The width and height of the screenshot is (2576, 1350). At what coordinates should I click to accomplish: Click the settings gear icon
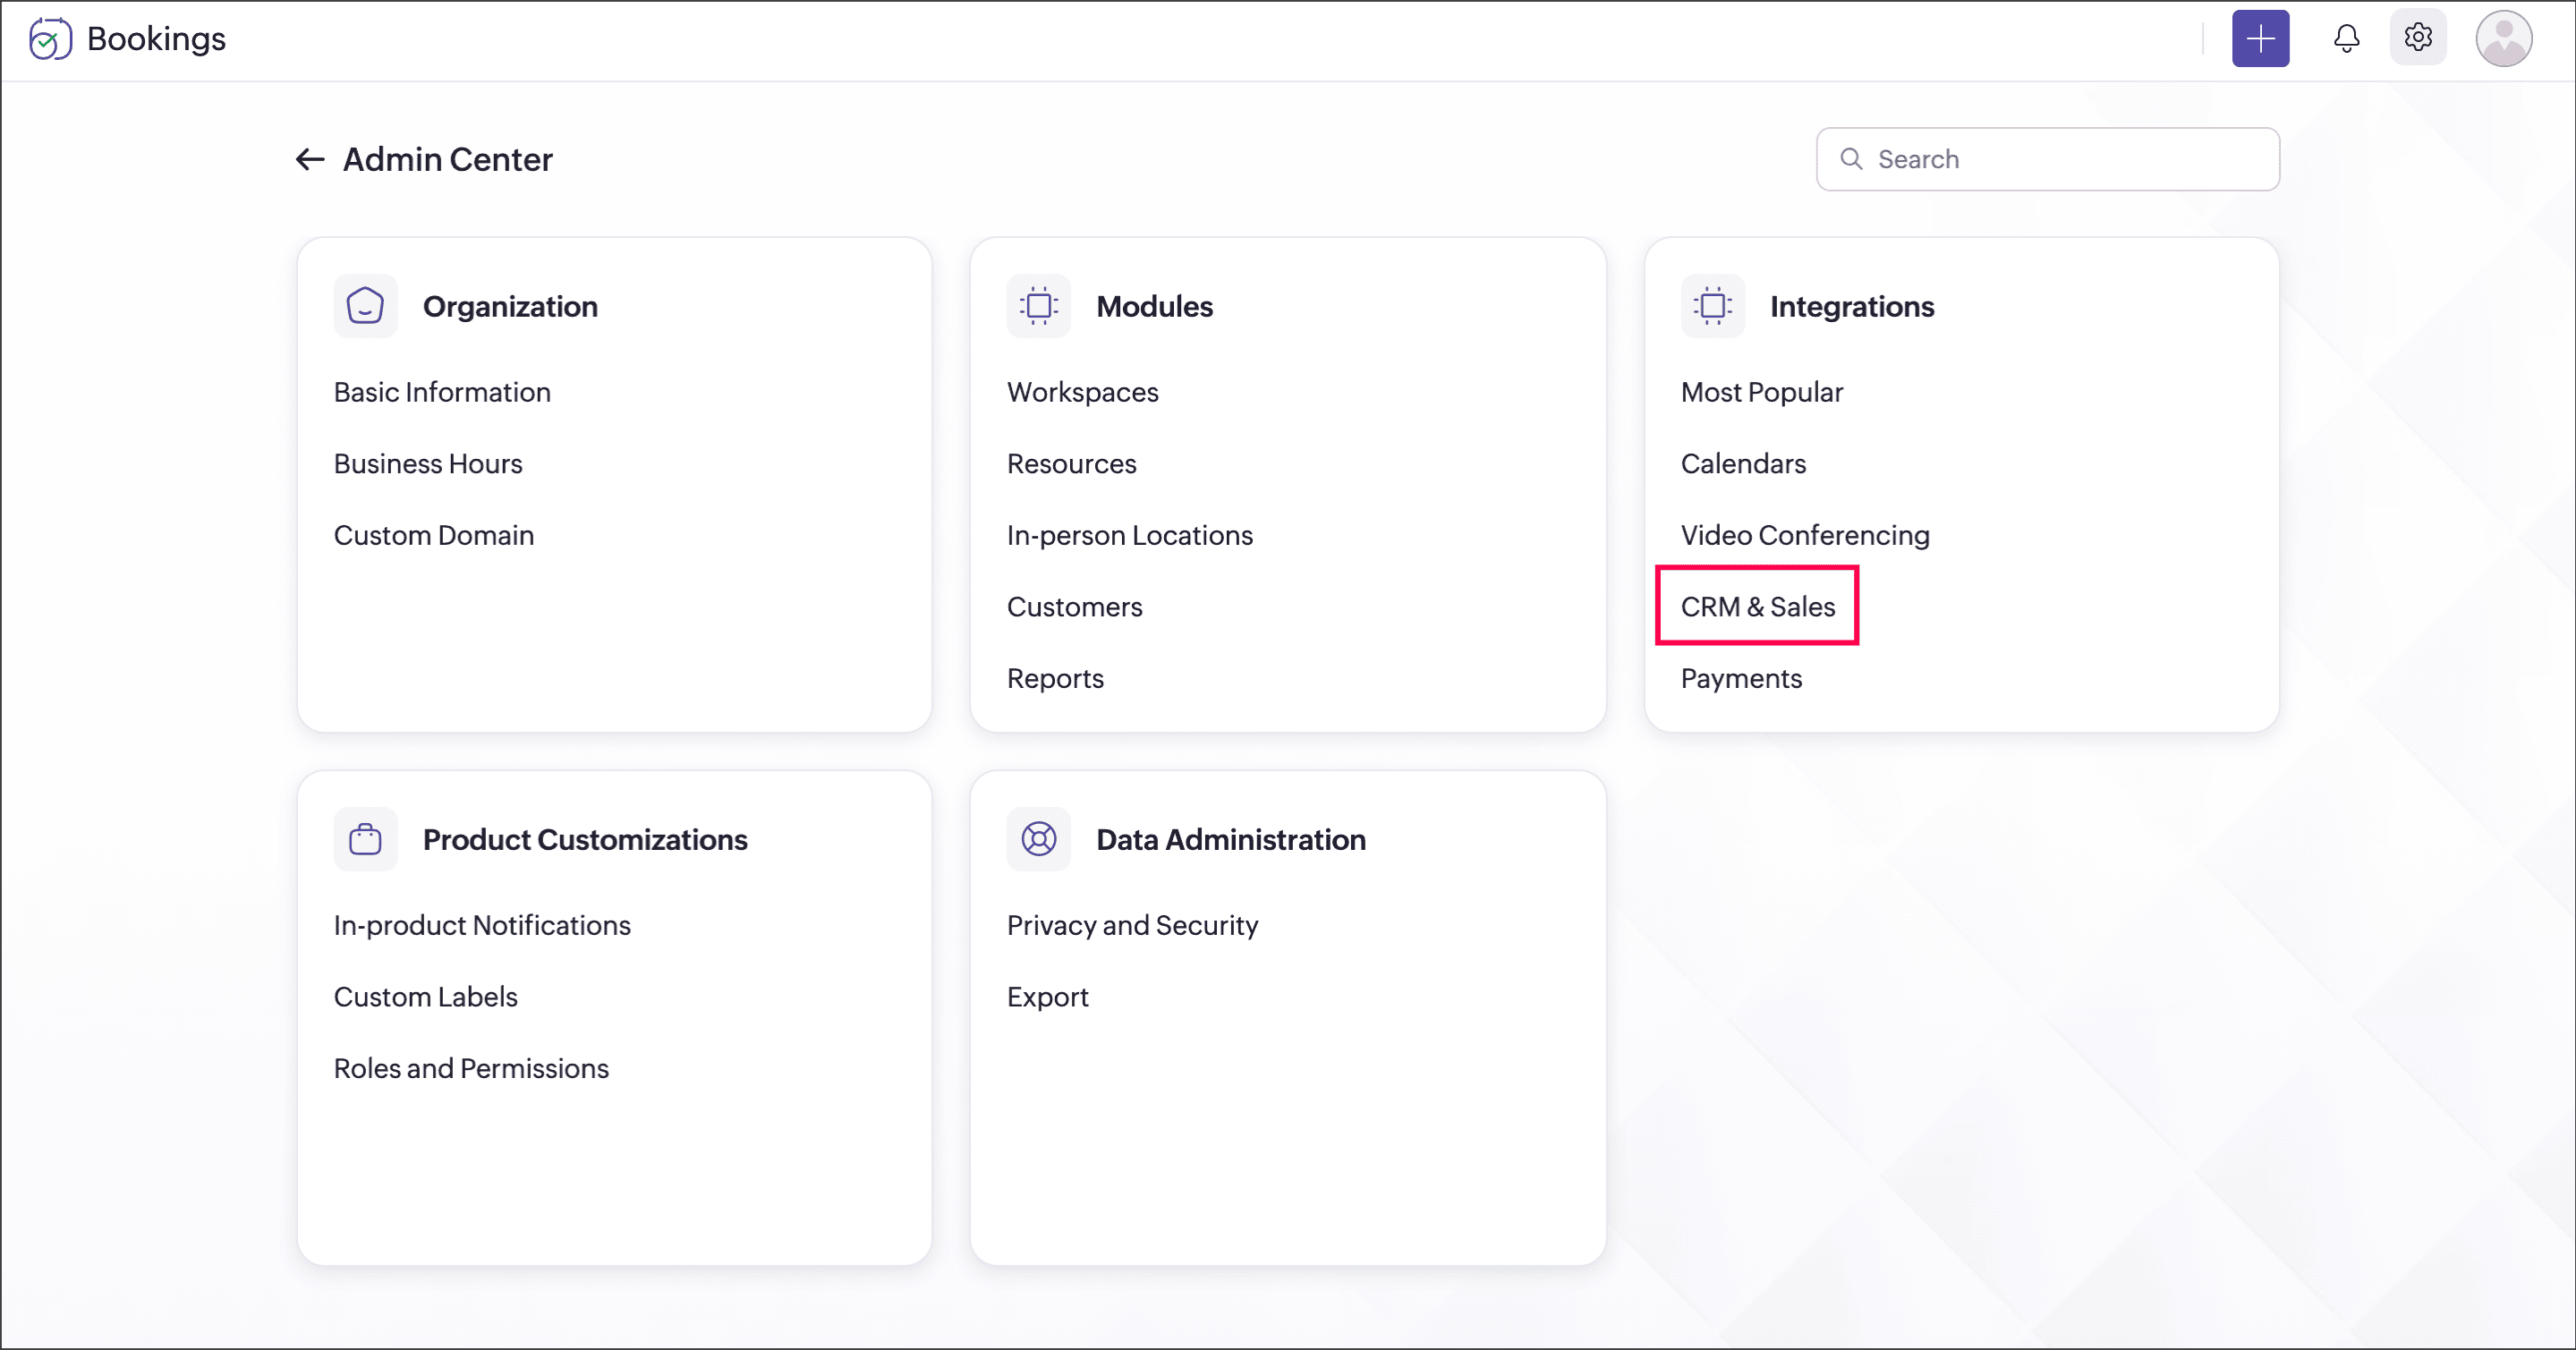[2418, 38]
